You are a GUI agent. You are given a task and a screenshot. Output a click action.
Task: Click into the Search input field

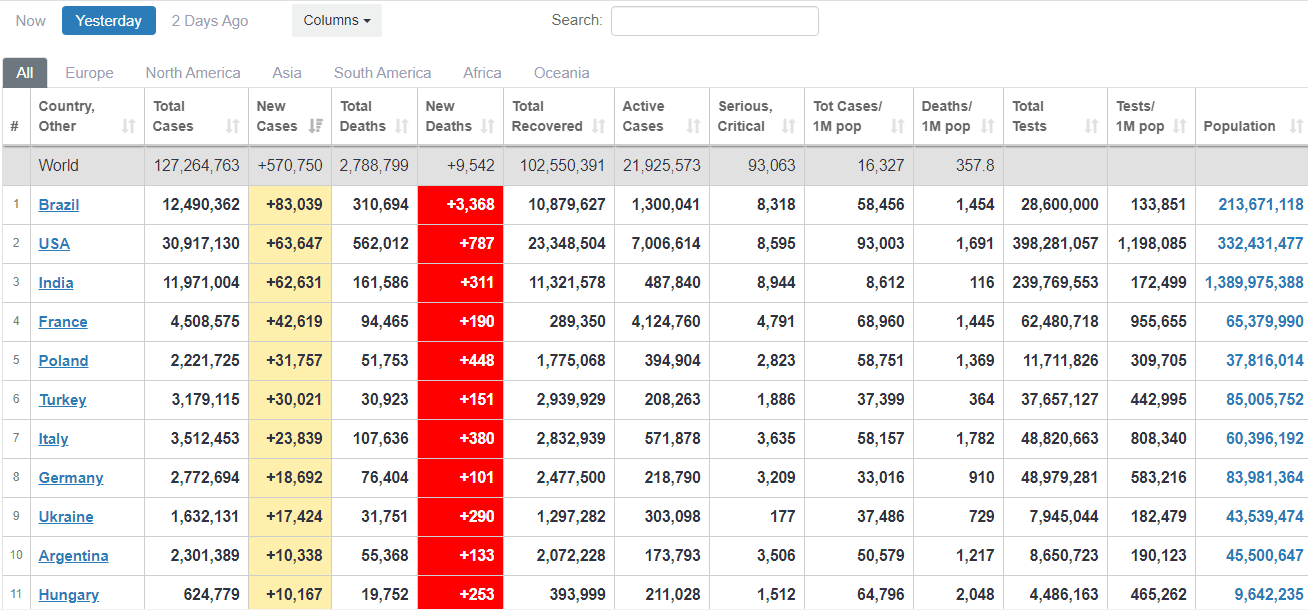714,21
